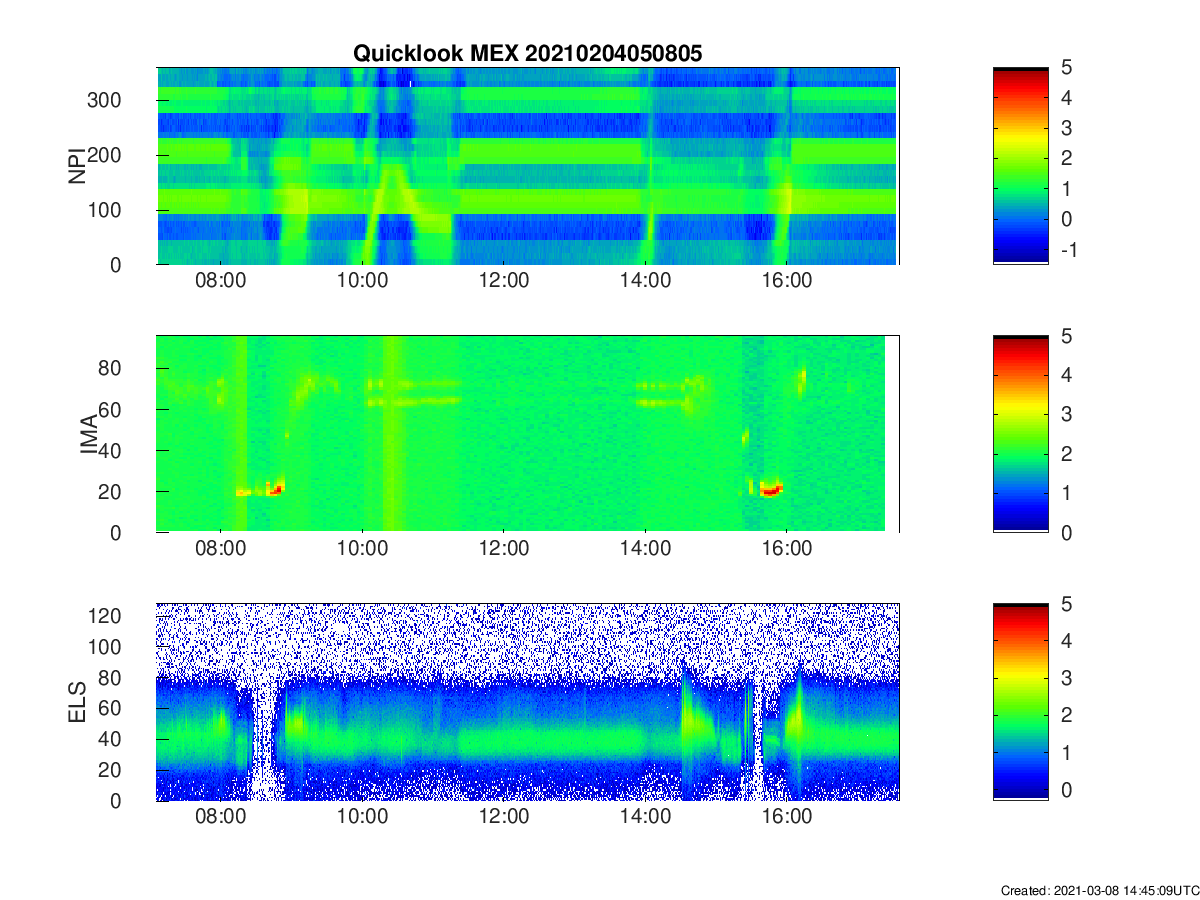Click the '12:00' tick of IMA plot
The width and height of the screenshot is (1200, 900).
[504, 549]
